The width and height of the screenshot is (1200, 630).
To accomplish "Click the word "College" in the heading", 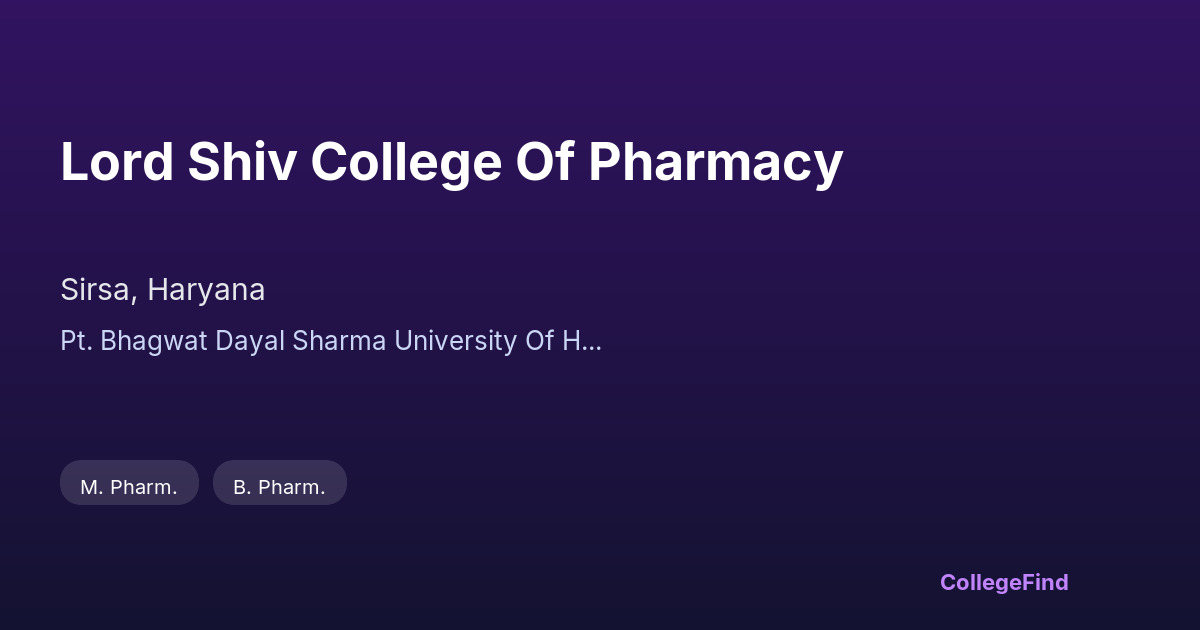I will 406,162.
